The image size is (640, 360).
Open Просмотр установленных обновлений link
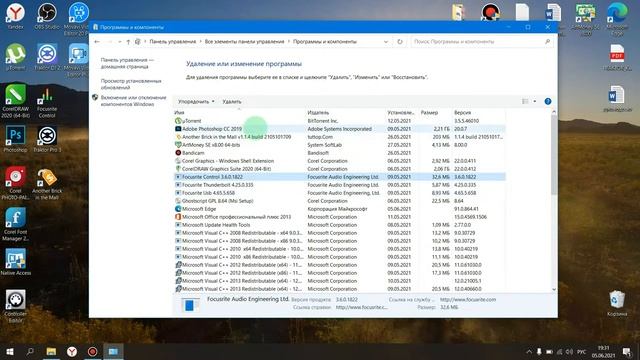click(131, 84)
